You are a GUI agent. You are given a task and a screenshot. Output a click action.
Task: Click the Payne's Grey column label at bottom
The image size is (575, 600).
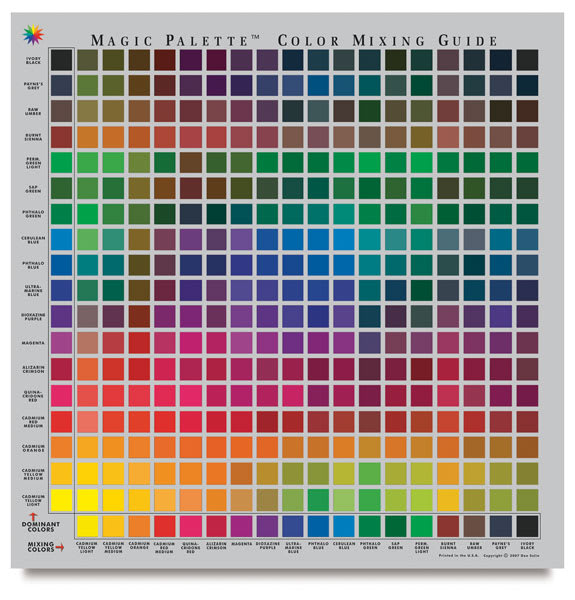click(501, 546)
